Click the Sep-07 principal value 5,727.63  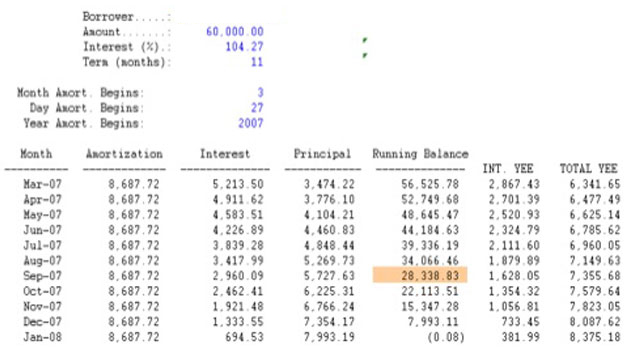tap(329, 276)
